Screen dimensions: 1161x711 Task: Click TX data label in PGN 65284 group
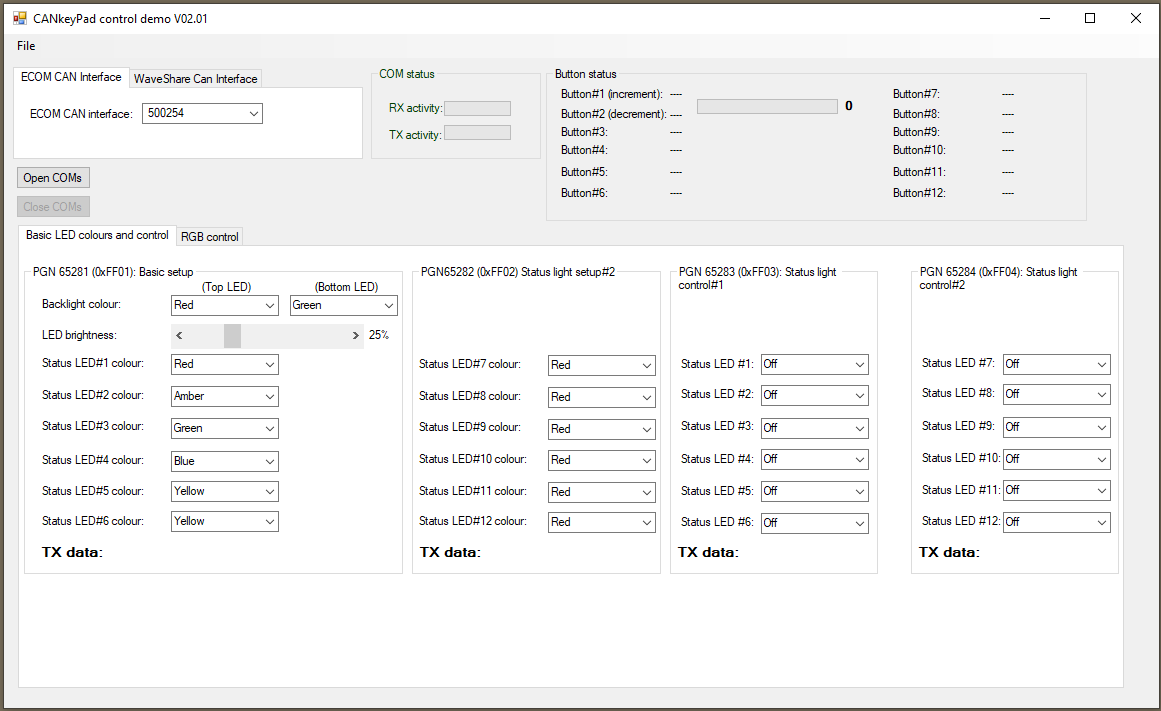click(949, 553)
